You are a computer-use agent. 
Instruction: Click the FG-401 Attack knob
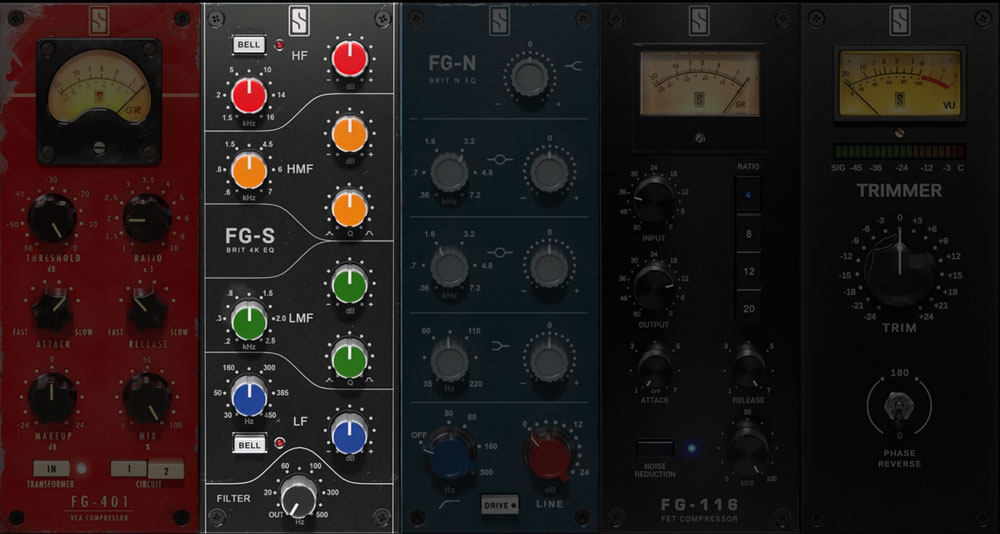pyautogui.click(x=52, y=308)
